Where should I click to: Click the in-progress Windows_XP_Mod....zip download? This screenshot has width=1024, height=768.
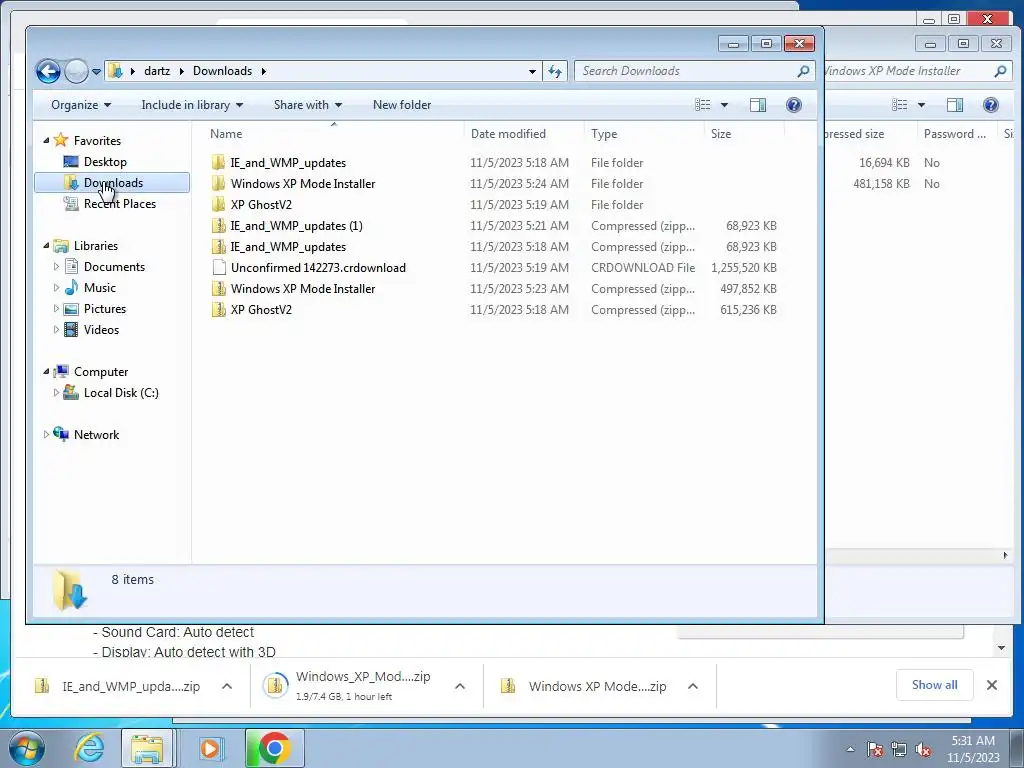tap(349, 686)
